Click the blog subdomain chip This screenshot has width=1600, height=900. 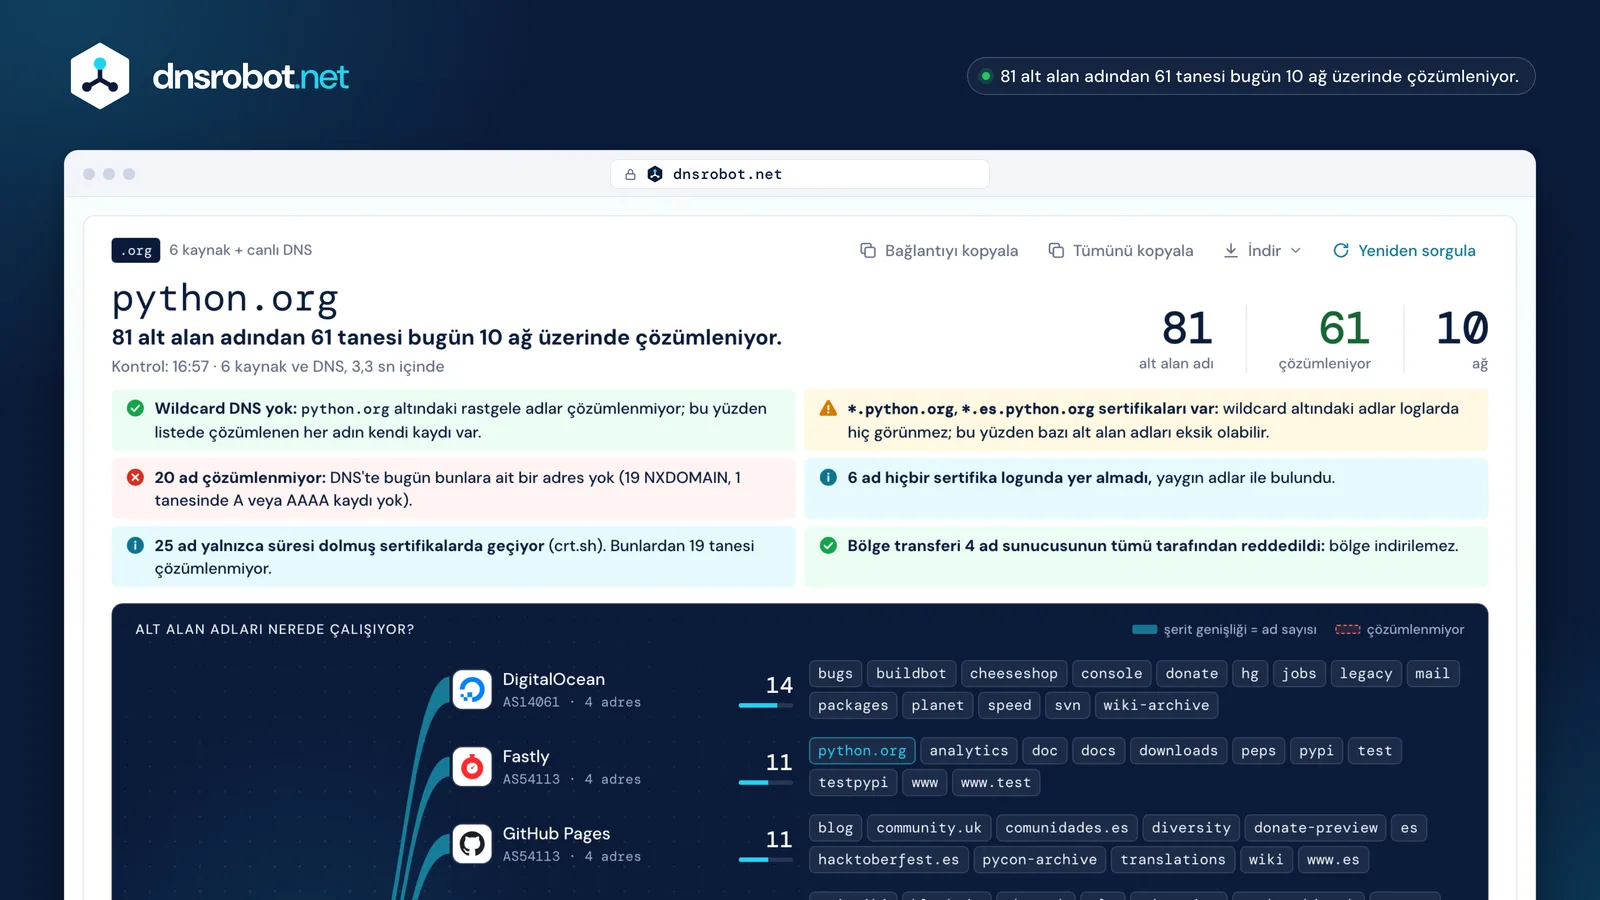point(835,828)
